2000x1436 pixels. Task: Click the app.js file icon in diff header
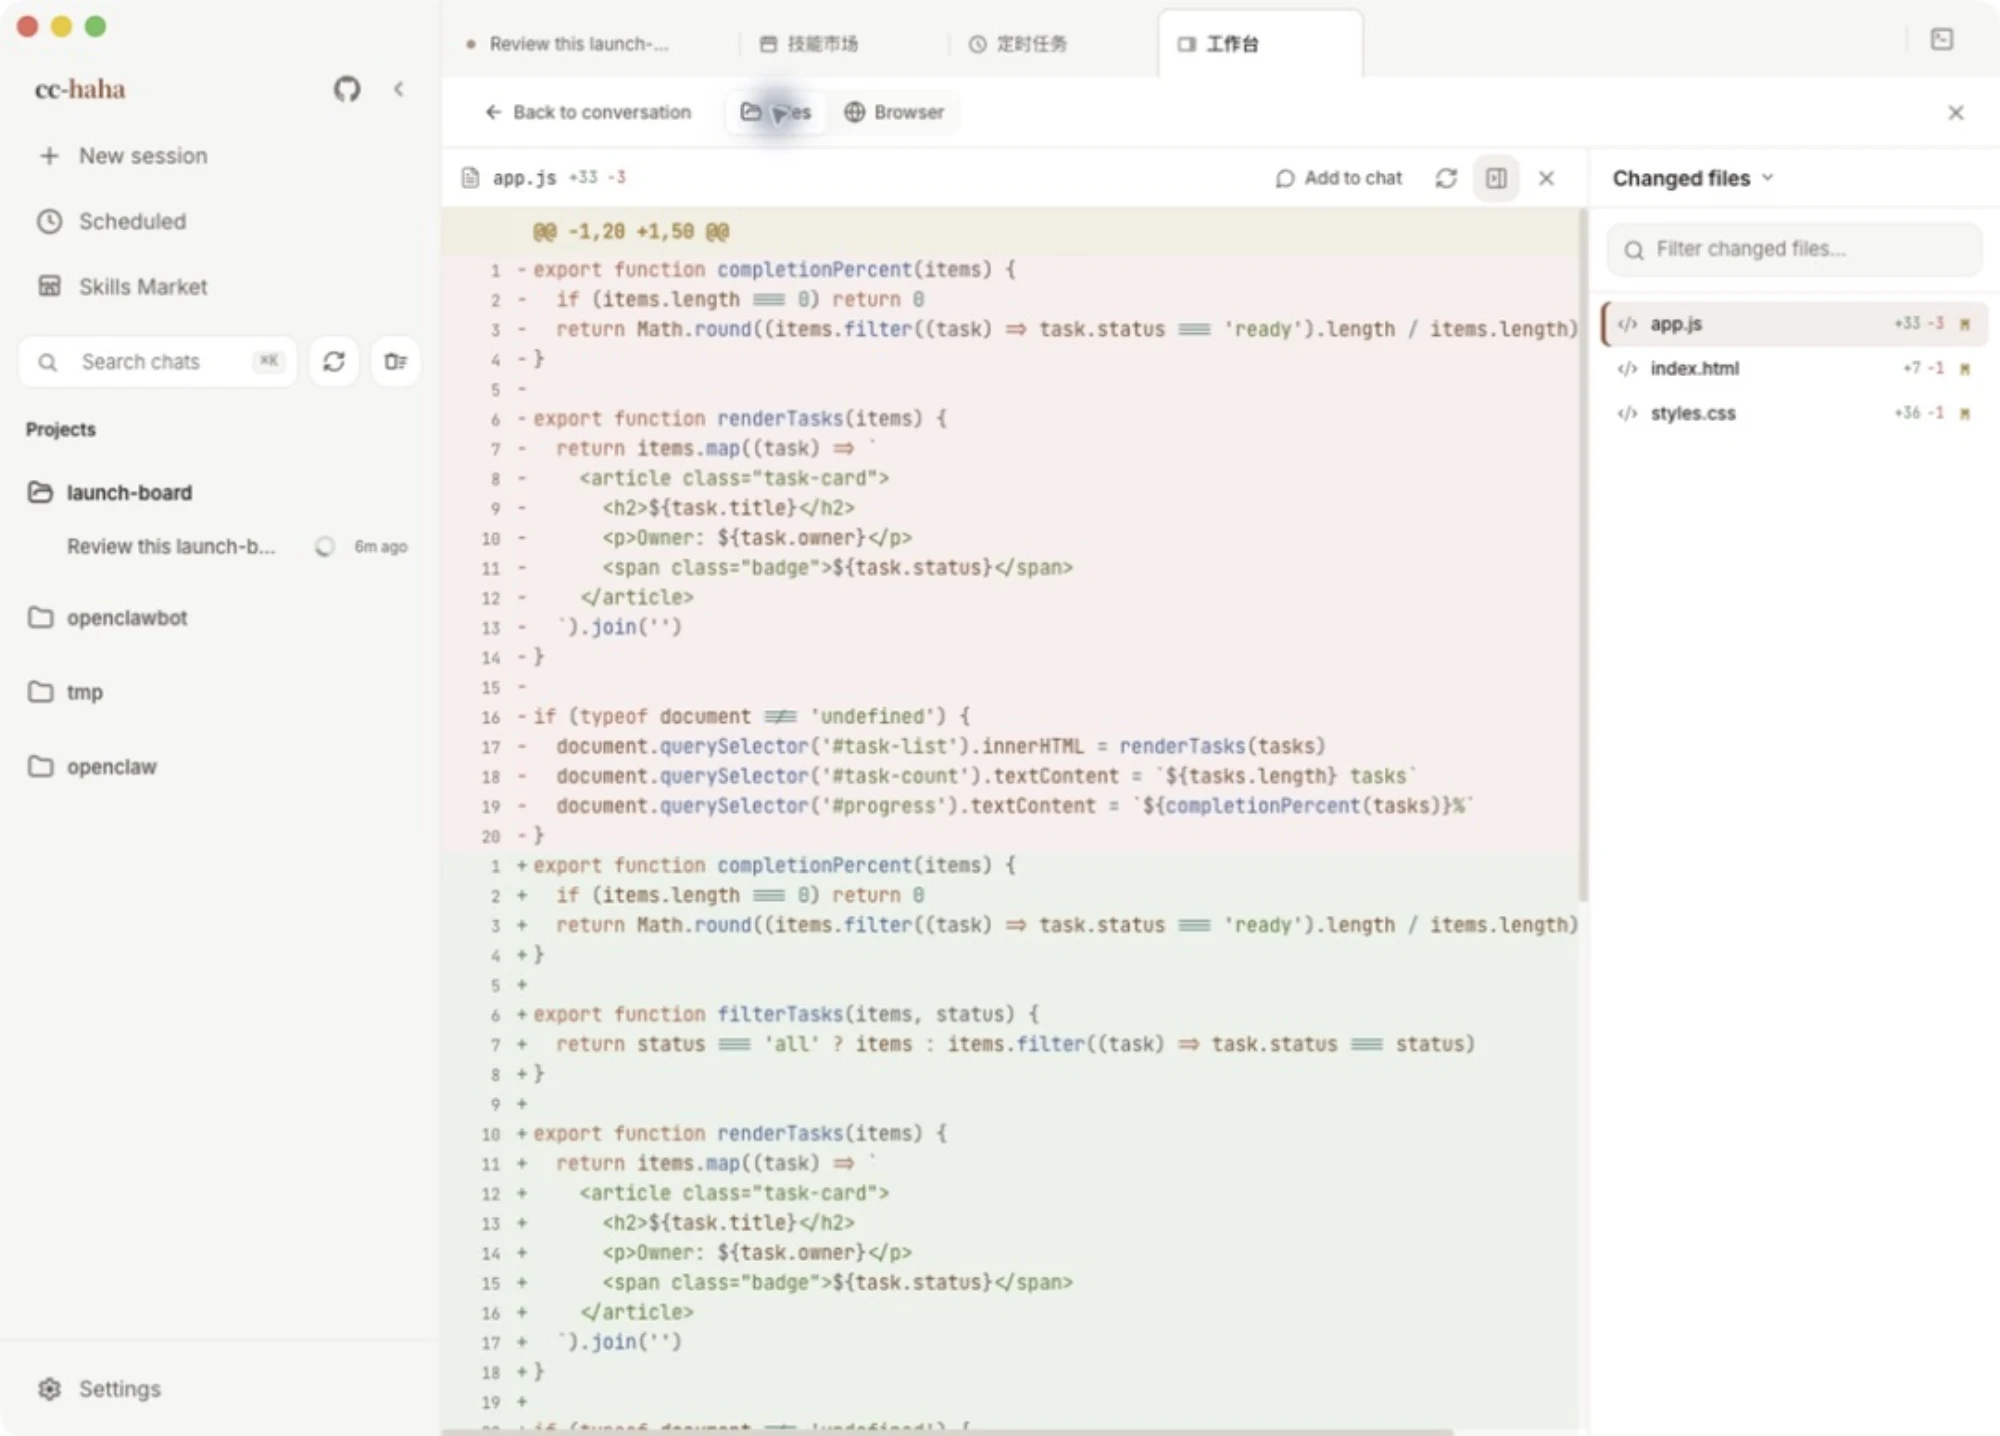(470, 178)
